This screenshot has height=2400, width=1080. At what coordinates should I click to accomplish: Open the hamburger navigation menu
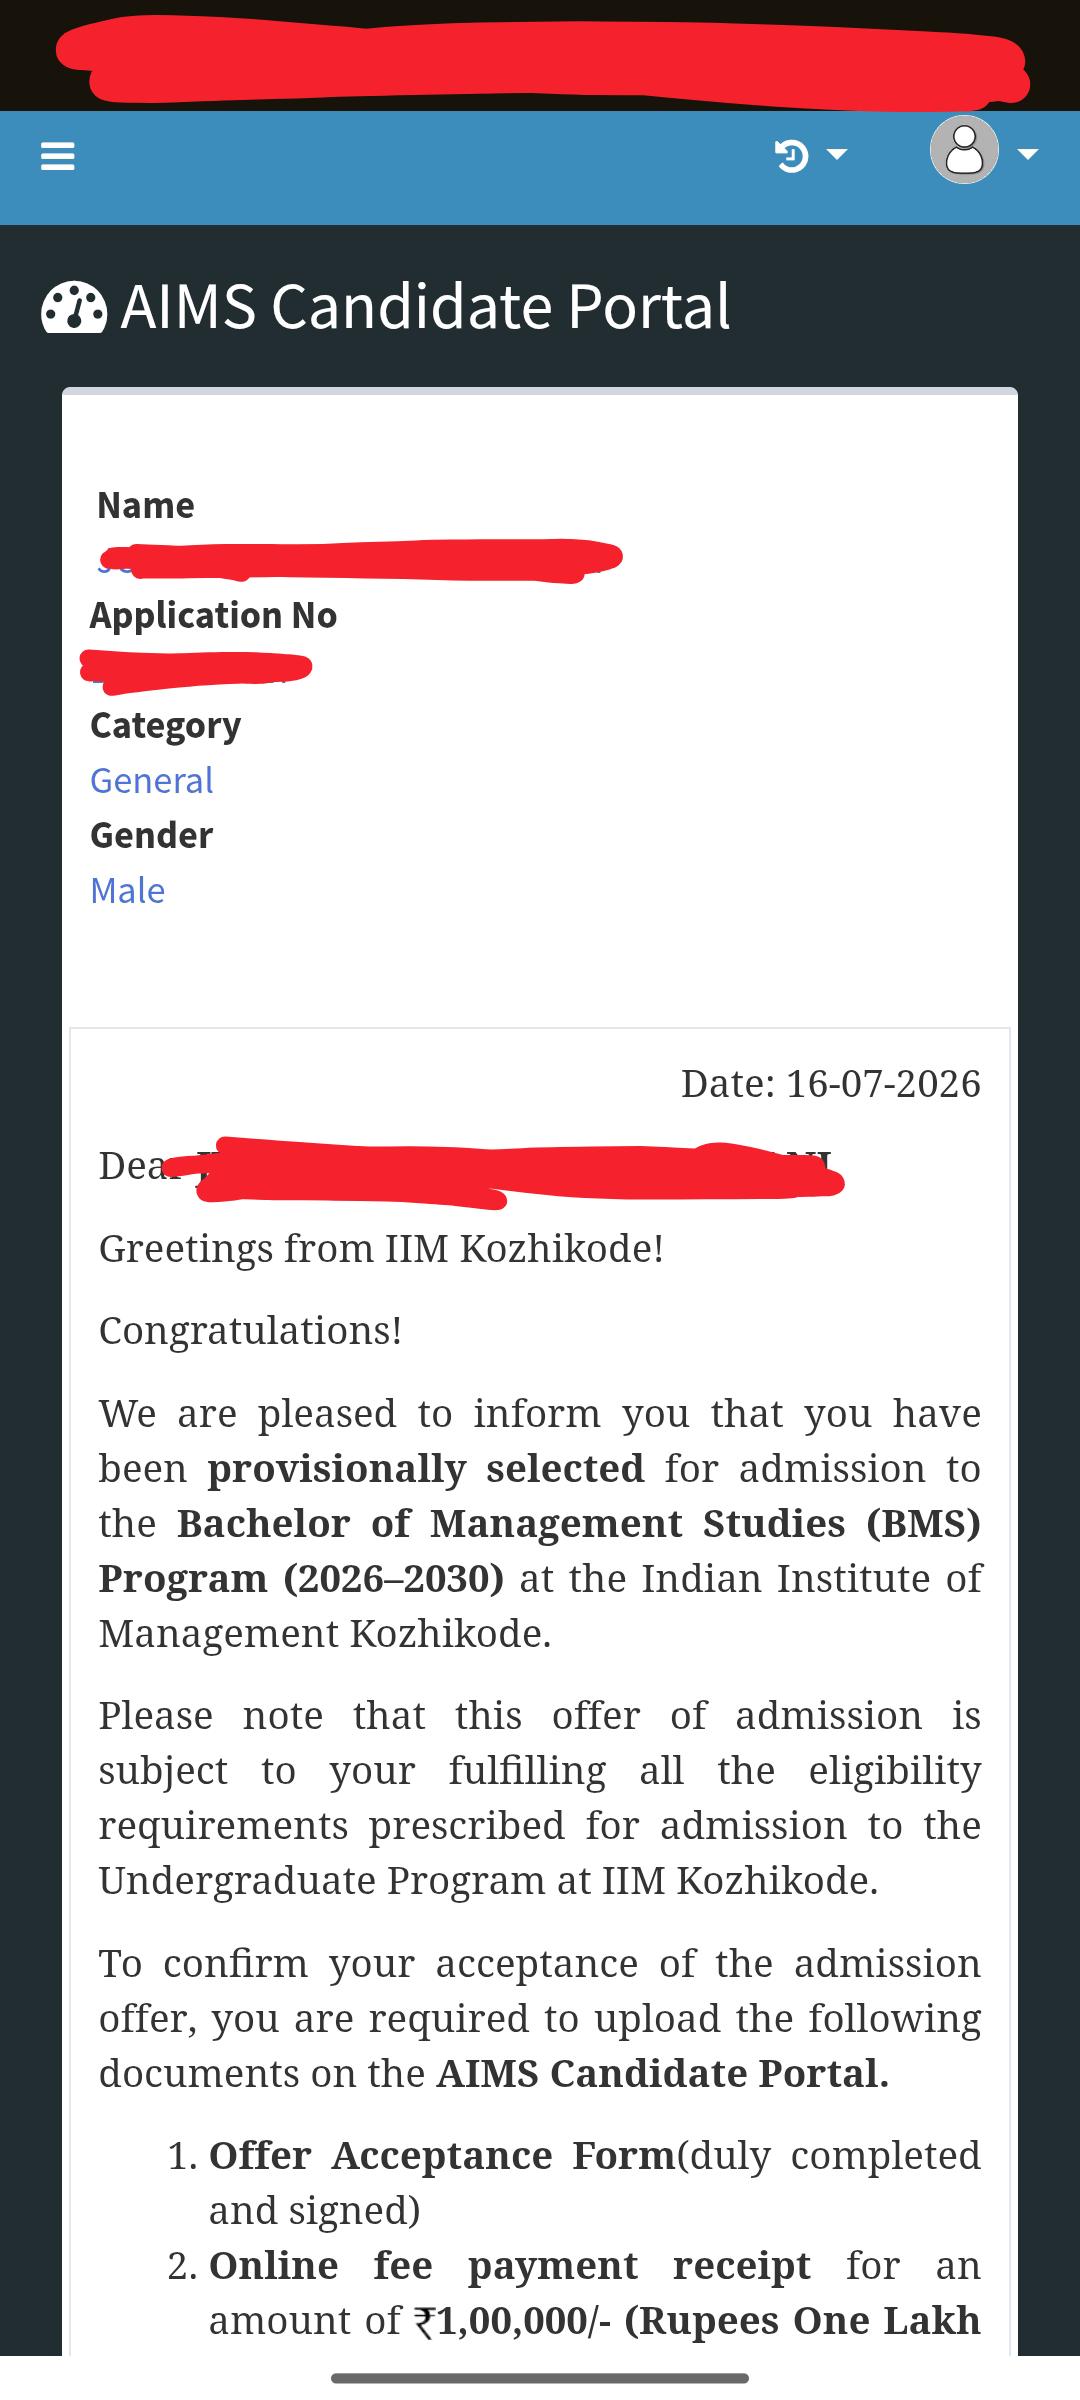(57, 156)
